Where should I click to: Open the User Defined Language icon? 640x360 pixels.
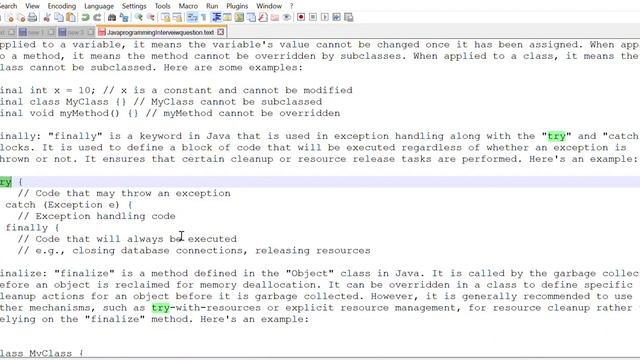[227, 18]
